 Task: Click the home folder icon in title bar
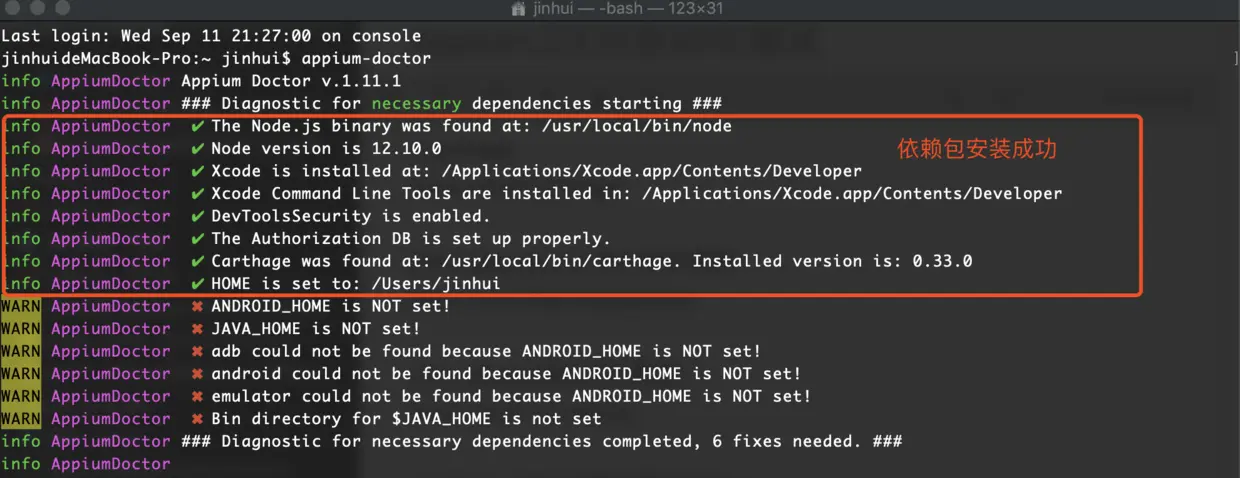(519, 9)
